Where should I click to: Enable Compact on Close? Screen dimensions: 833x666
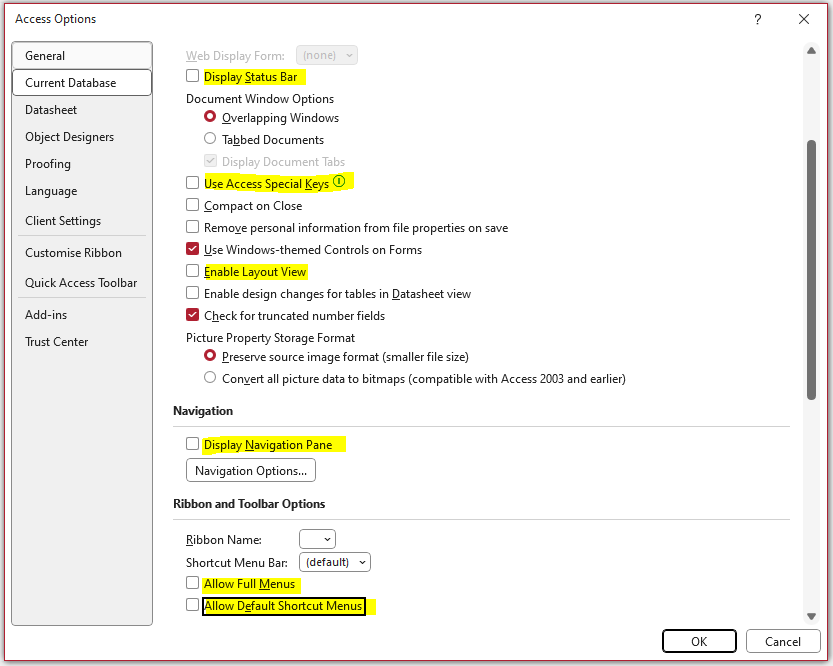pos(192,205)
